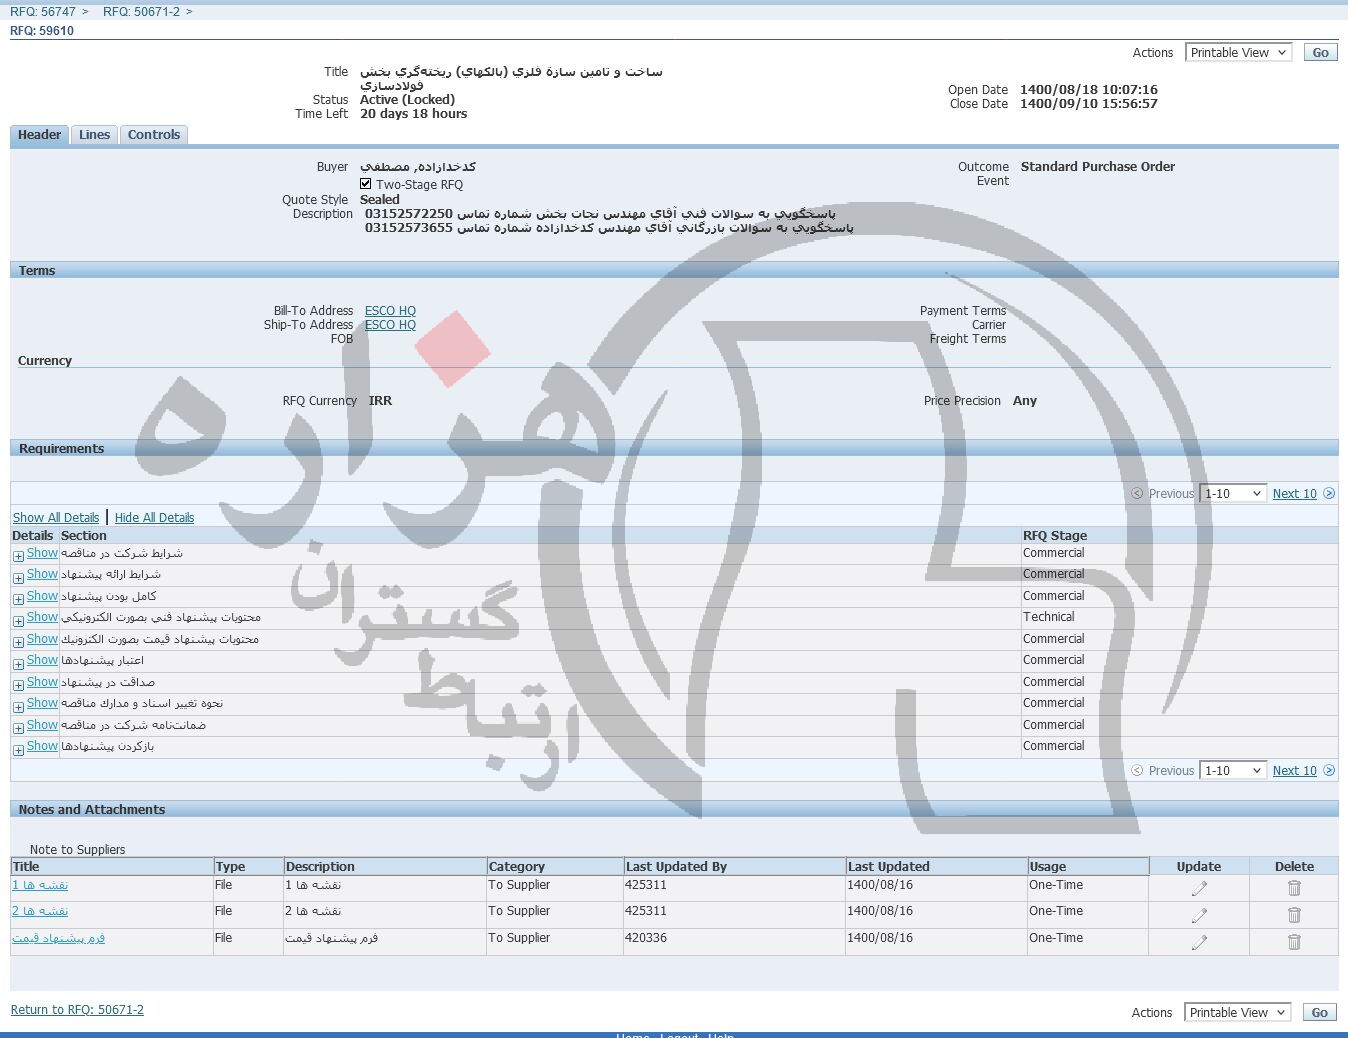This screenshot has width=1348, height=1038.
Task: Expand plus icon for صداقت در پیشنهاد
Action: (x=18, y=685)
